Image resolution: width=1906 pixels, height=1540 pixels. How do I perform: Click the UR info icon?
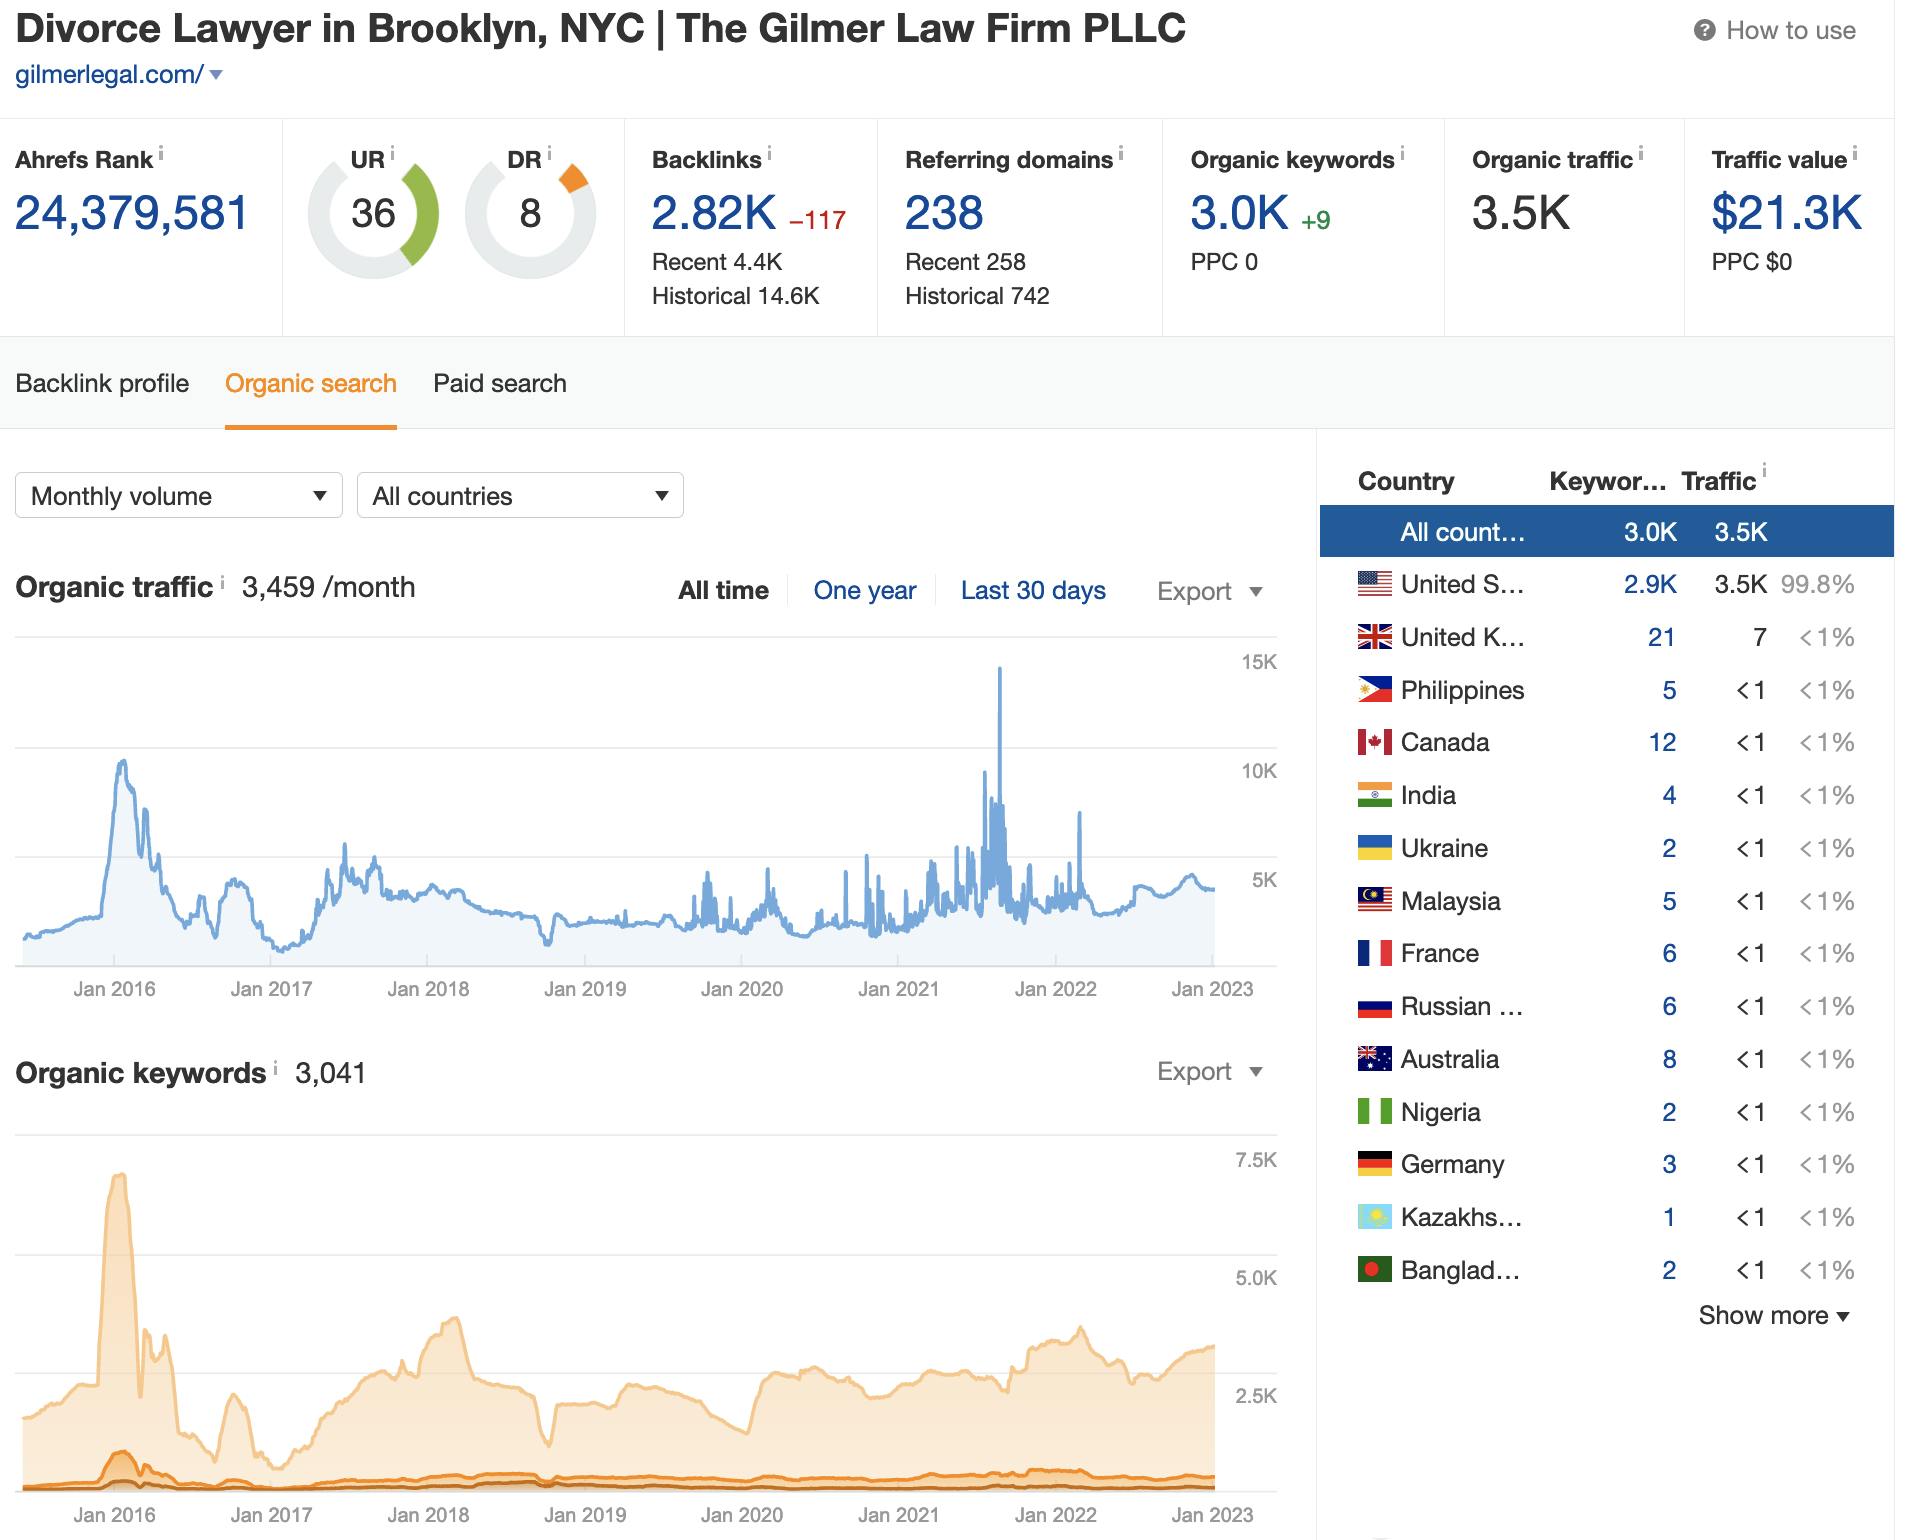tap(392, 154)
